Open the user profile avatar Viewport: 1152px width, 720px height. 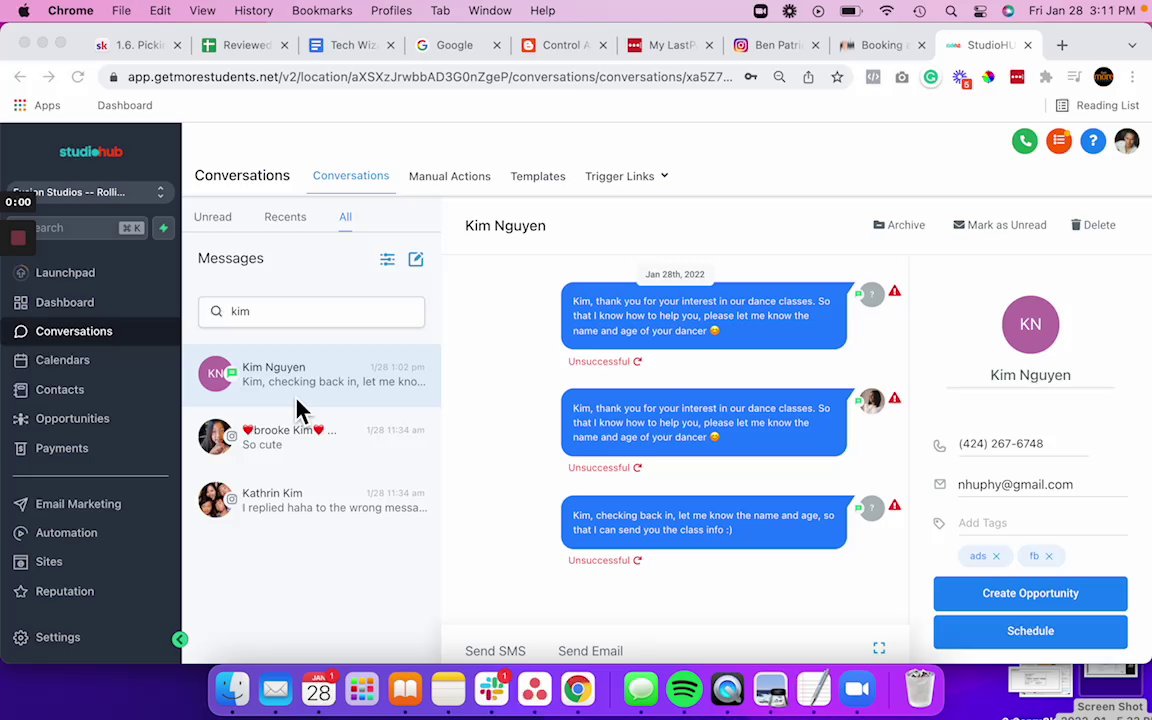pyautogui.click(x=1127, y=141)
